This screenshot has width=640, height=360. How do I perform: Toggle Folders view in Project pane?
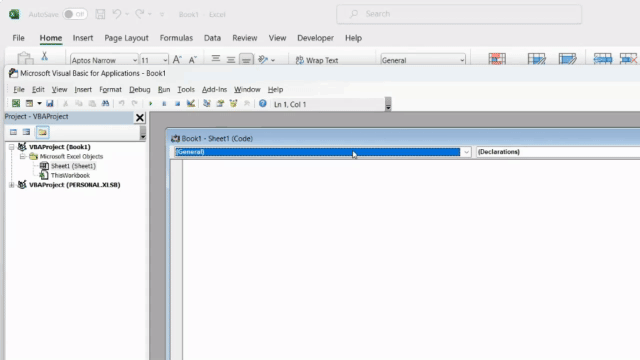pos(42,132)
